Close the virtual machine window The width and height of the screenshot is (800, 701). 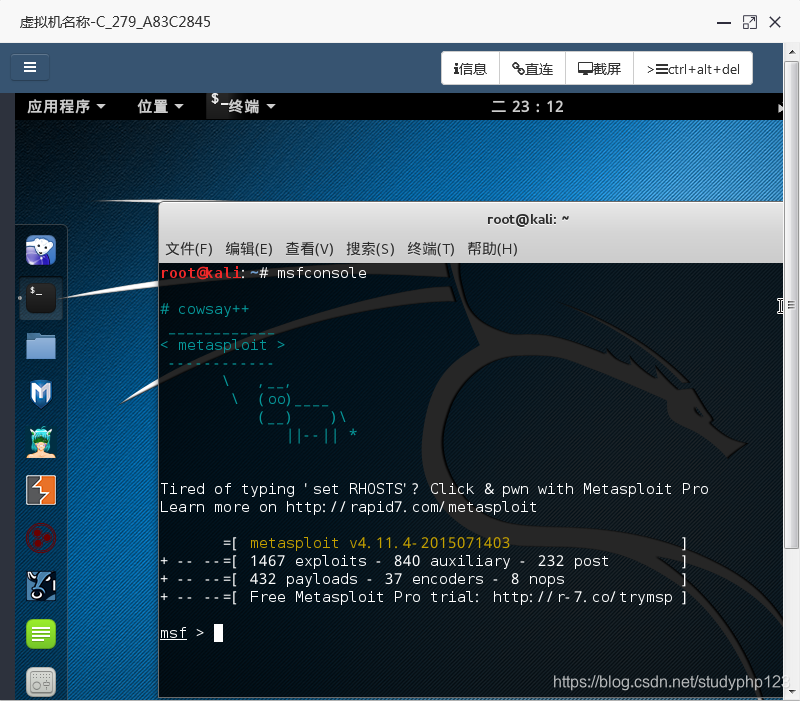[x=775, y=22]
